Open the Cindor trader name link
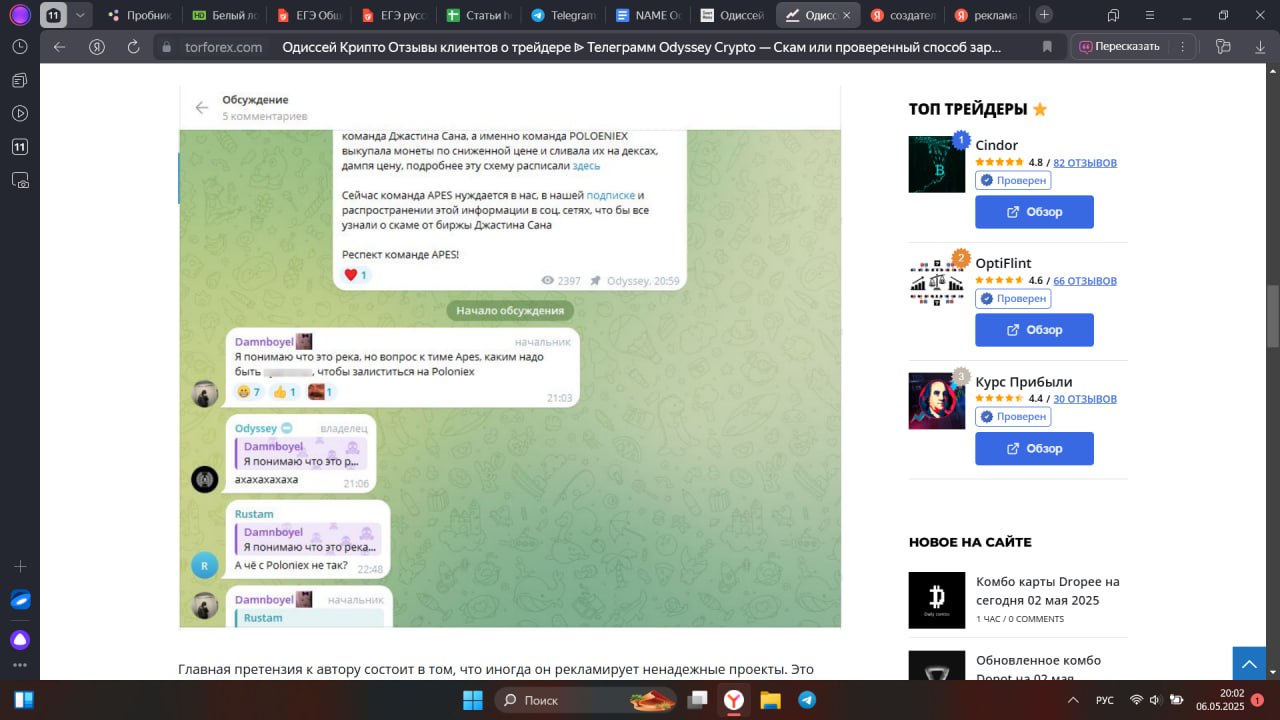Image resolution: width=1280 pixels, height=720 pixels. (996, 145)
